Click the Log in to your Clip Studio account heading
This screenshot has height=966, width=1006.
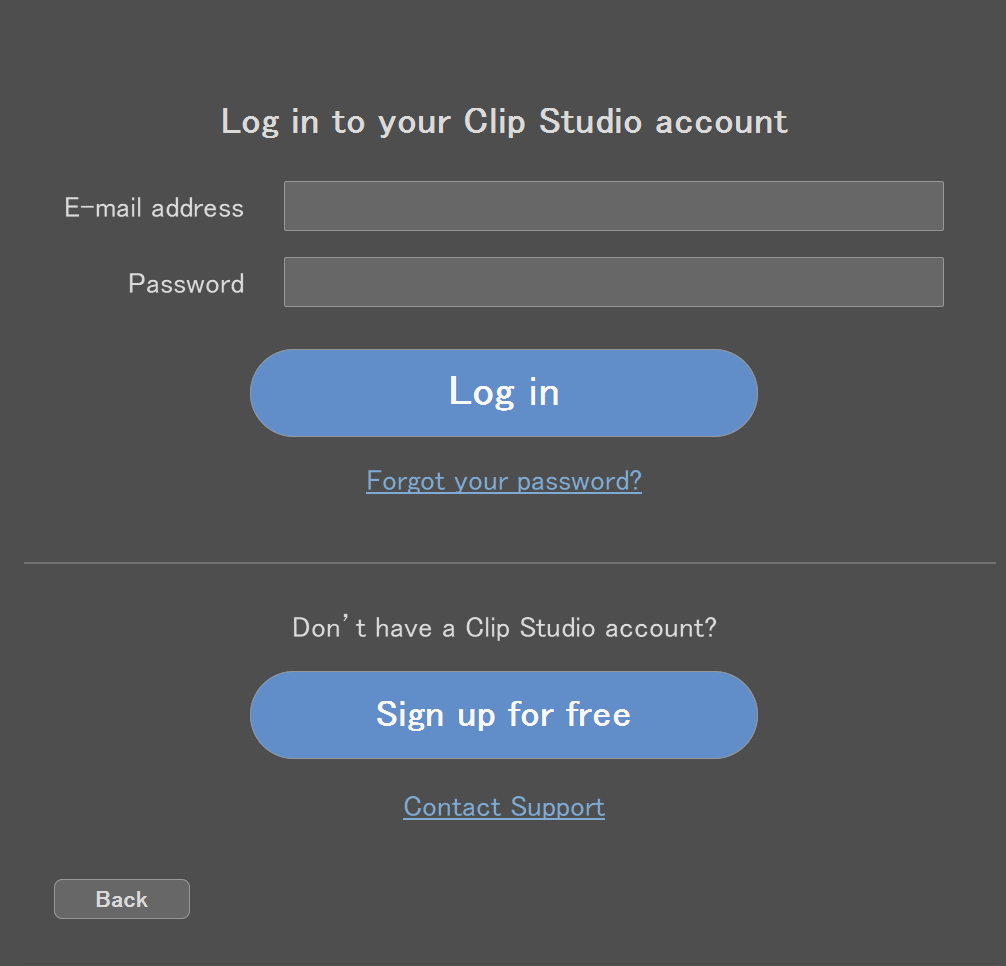point(504,122)
